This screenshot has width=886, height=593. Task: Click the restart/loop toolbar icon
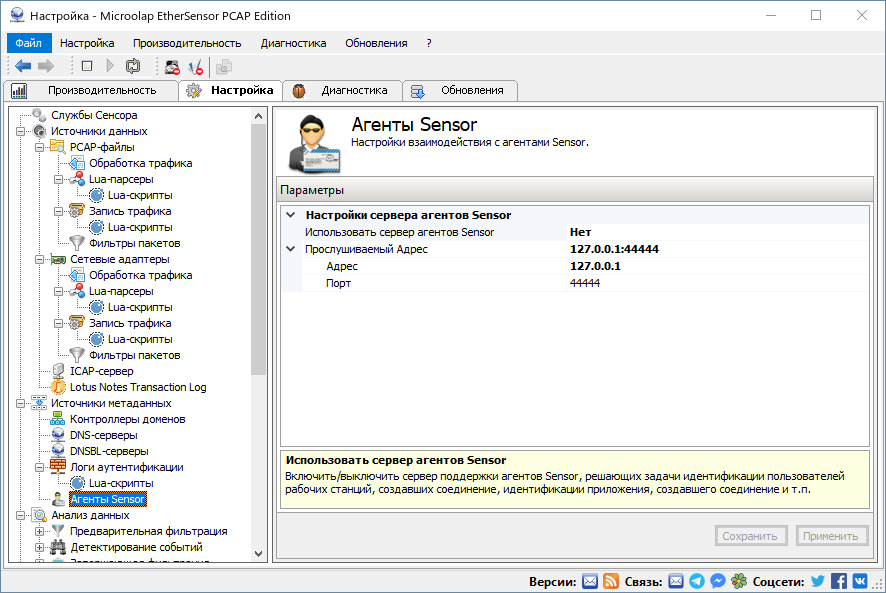click(132, 66)
